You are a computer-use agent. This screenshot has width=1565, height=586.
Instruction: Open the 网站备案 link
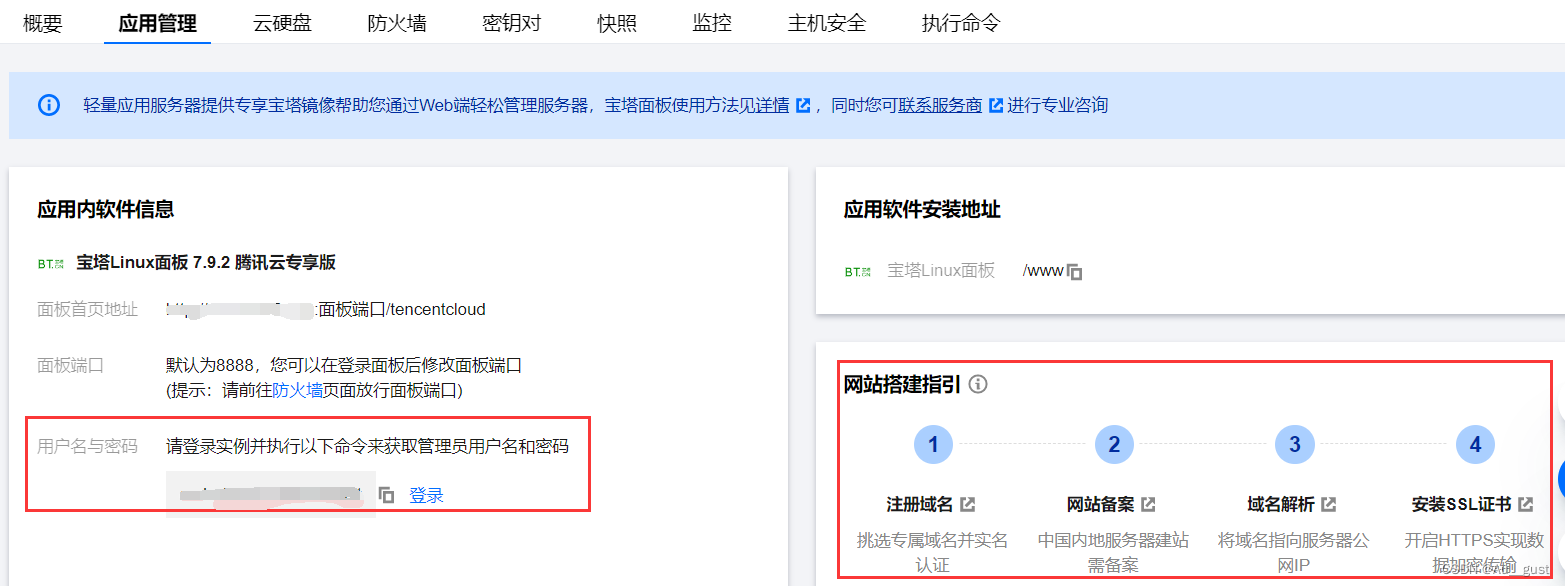click(x=1100, y=504)
